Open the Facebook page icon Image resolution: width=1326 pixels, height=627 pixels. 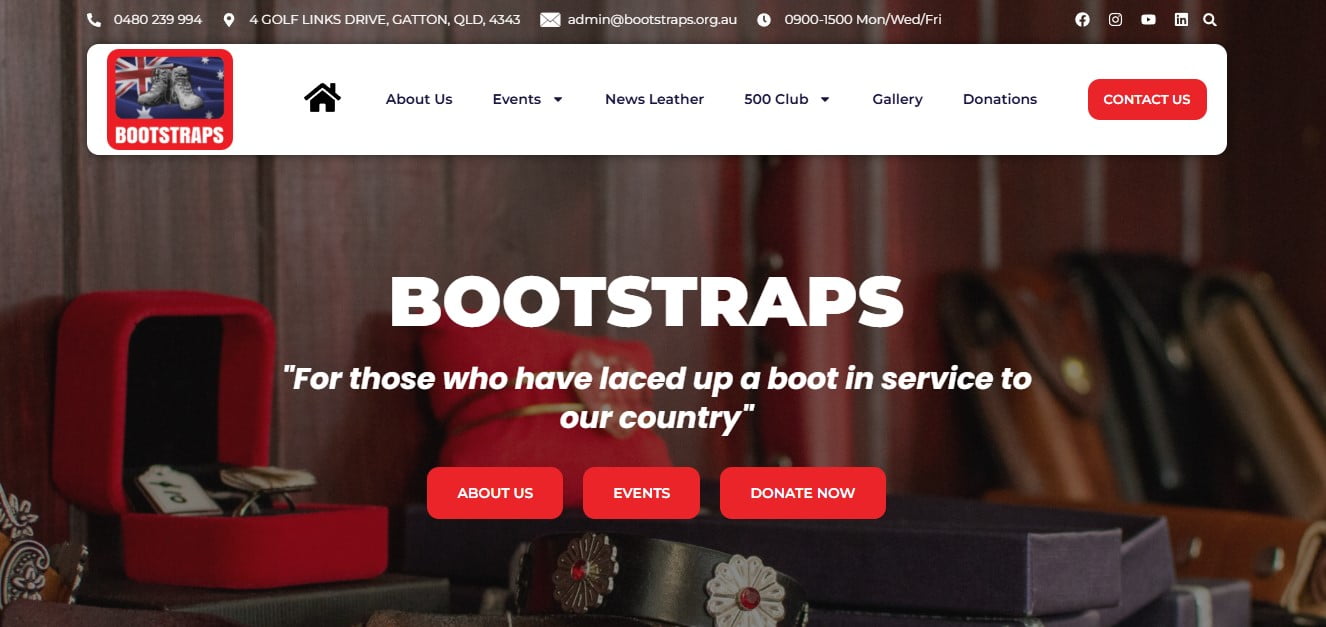pos(1082,19)
